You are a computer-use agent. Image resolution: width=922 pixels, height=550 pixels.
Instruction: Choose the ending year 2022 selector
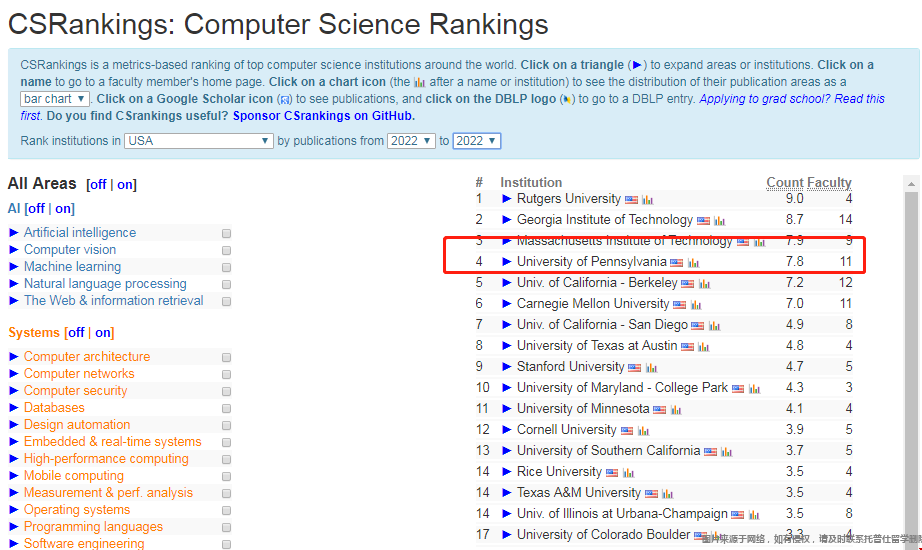(x=476, y=141)
